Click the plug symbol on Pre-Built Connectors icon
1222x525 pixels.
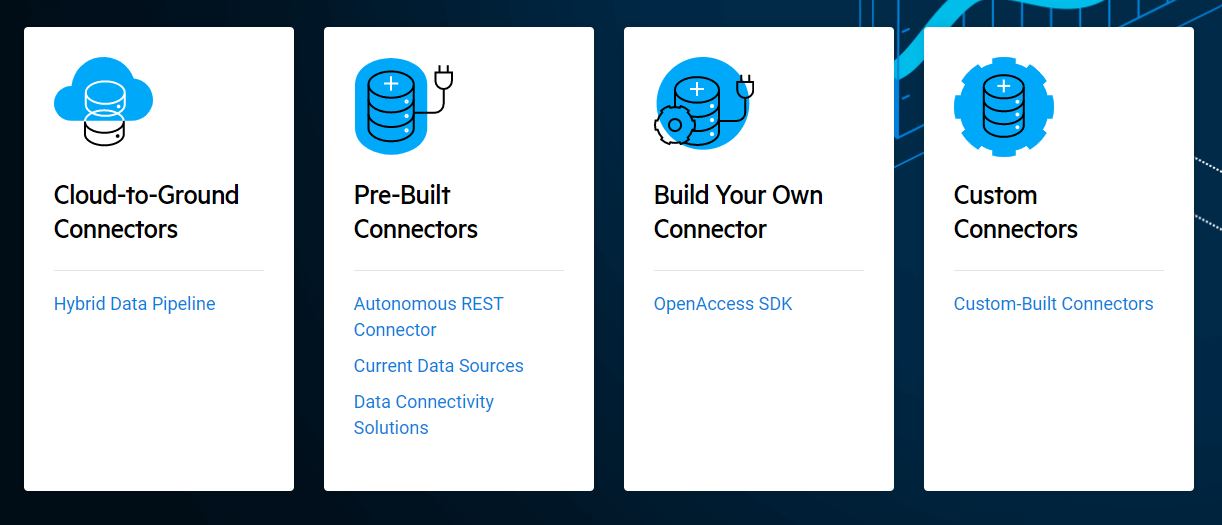coord(445,76)
